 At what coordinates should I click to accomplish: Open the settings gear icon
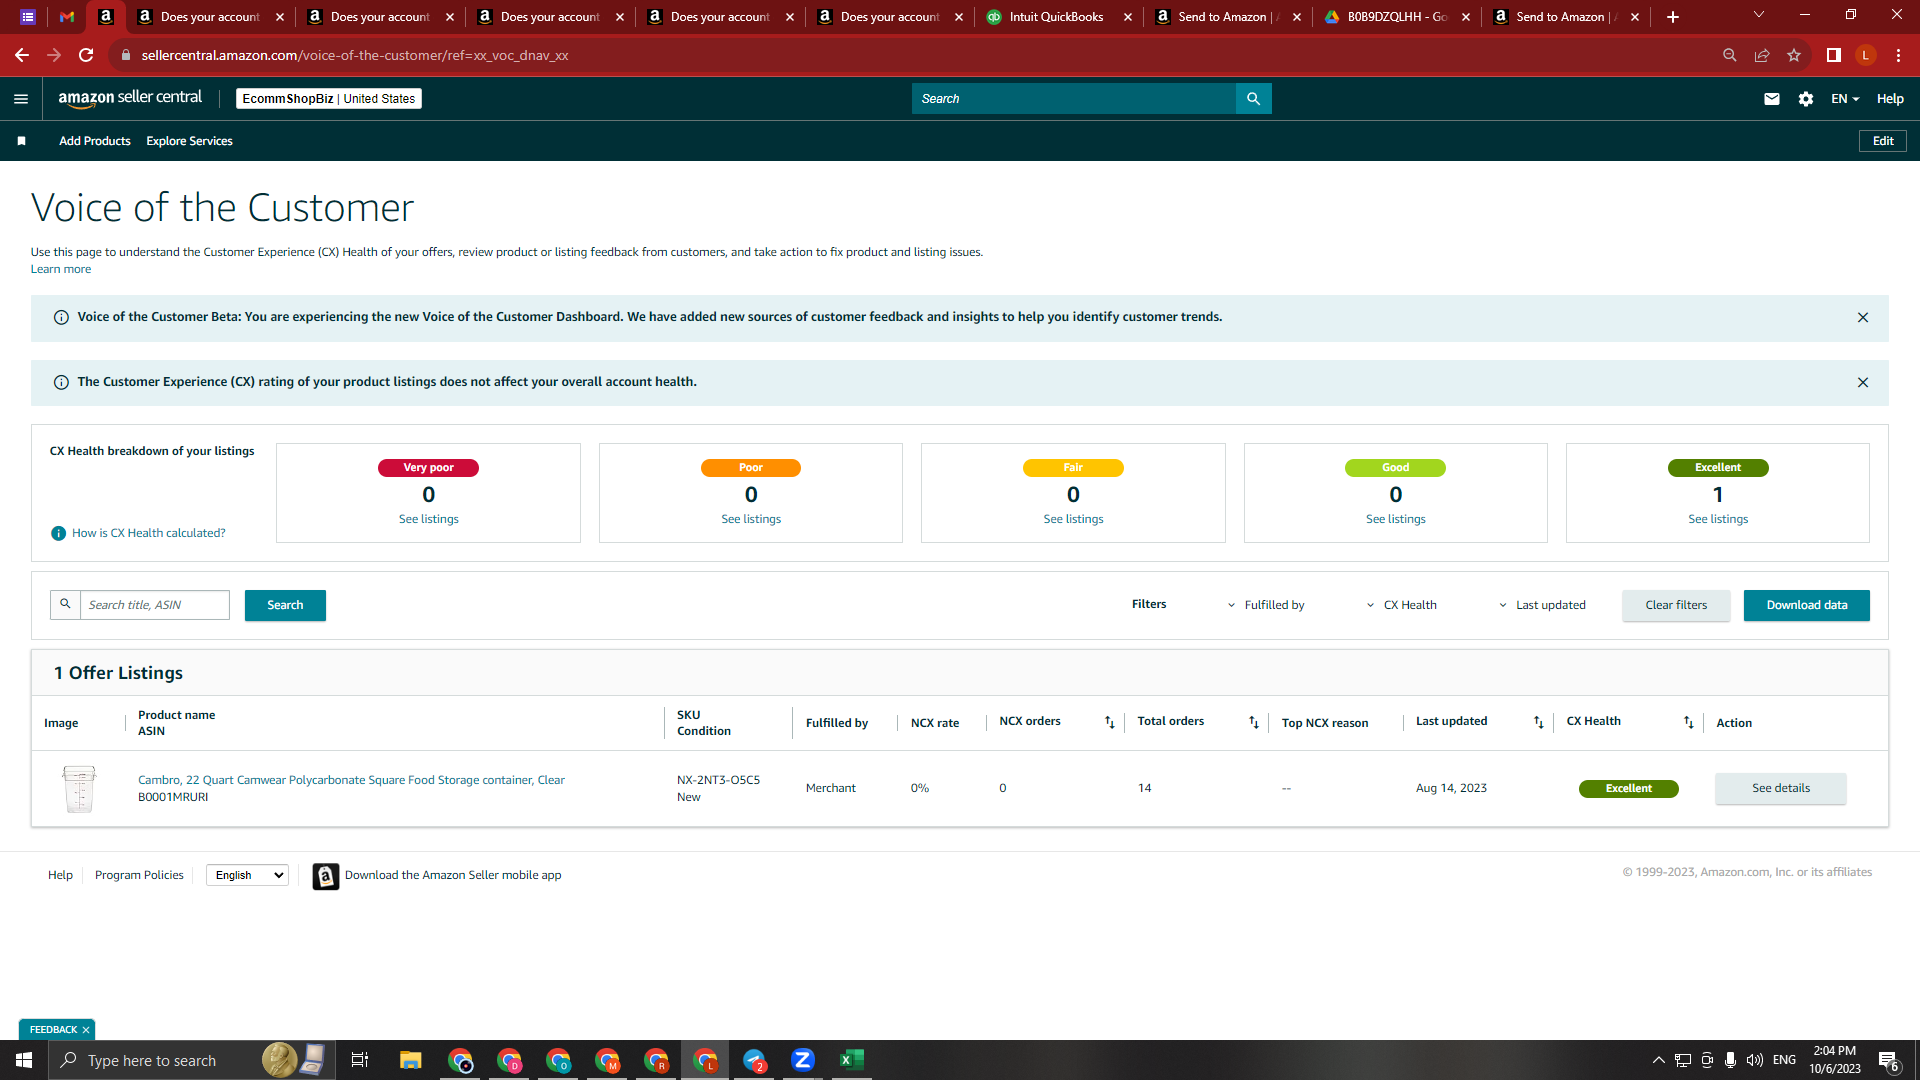(x=1805, y=98)
